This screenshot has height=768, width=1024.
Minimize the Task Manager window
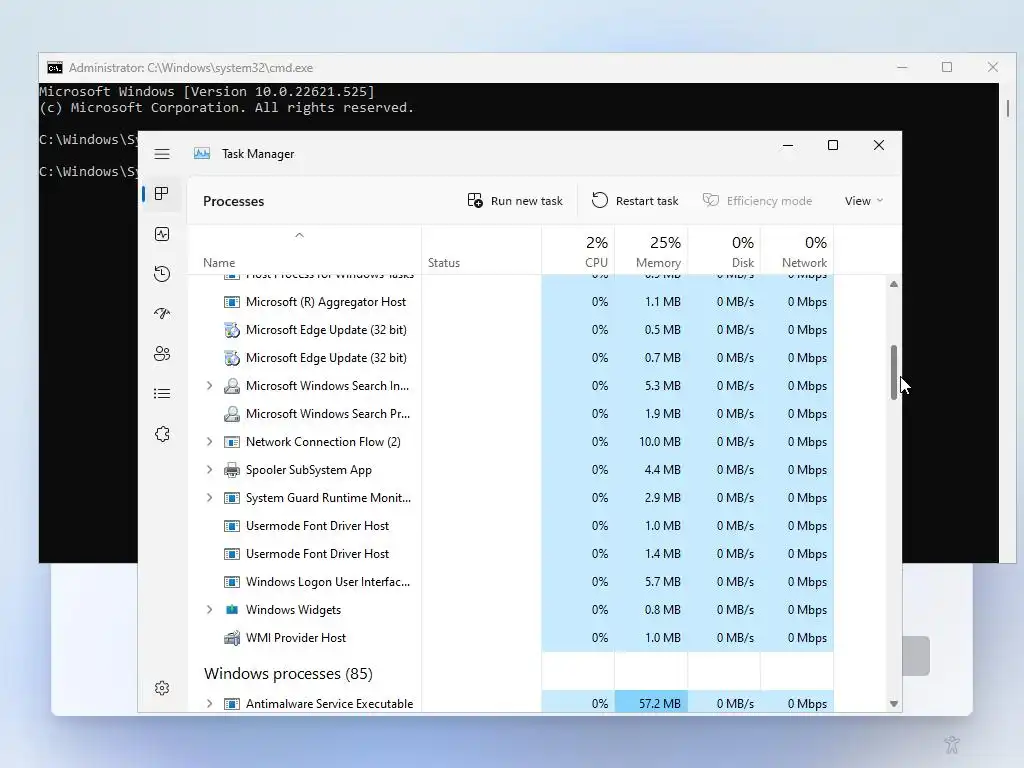click(788, 145)
